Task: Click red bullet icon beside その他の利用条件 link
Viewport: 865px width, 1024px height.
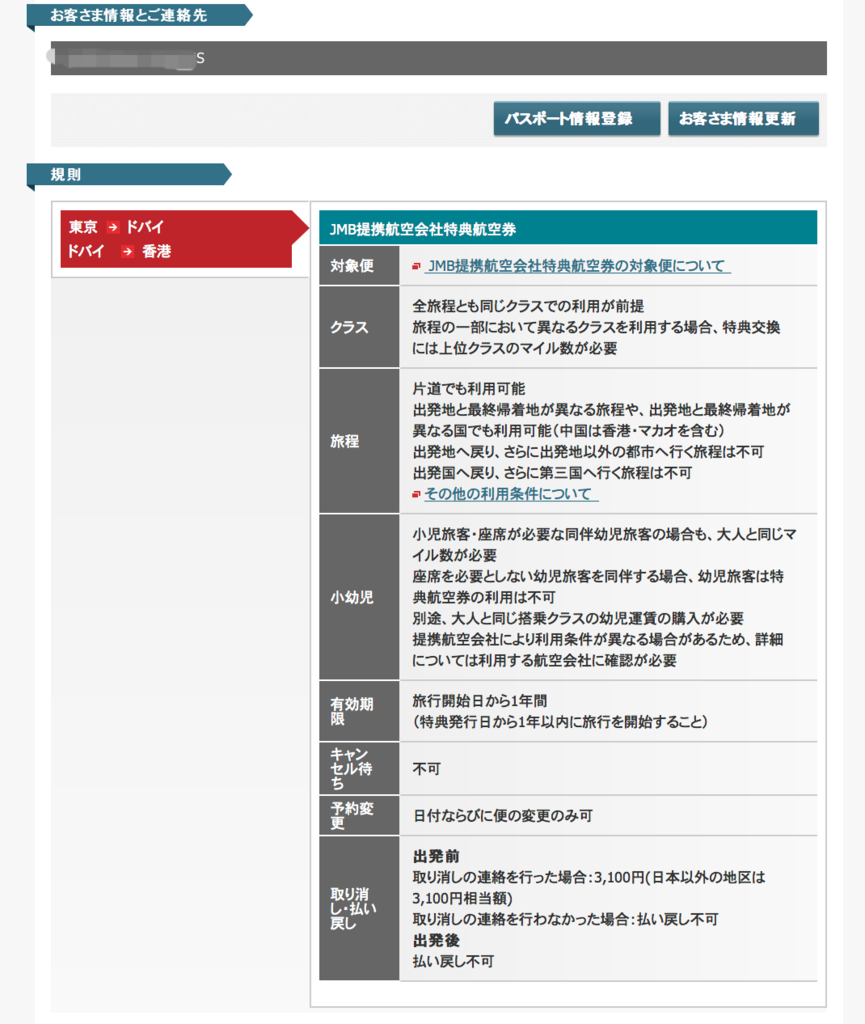Action: tap(416, 494)
